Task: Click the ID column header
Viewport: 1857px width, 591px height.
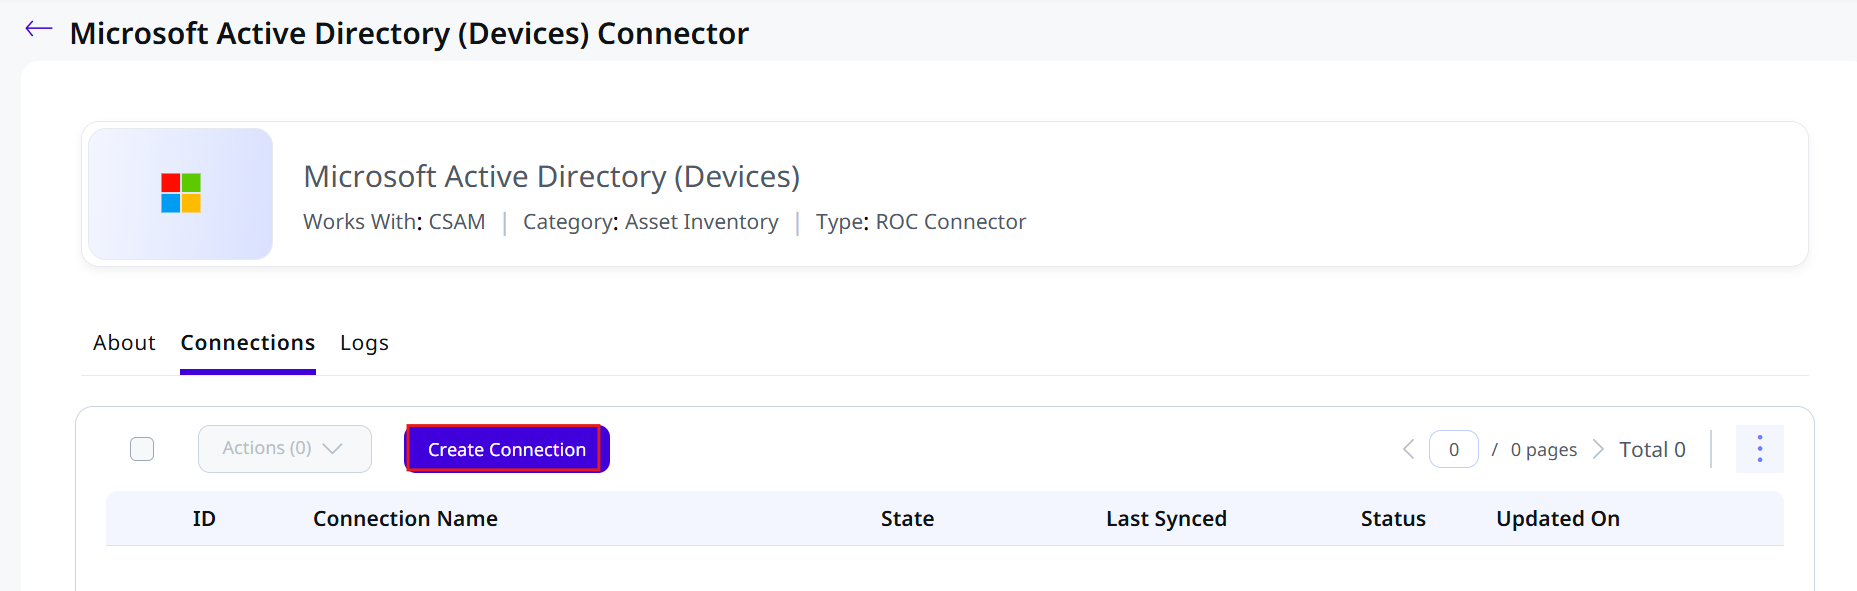Action: [204, 518]
